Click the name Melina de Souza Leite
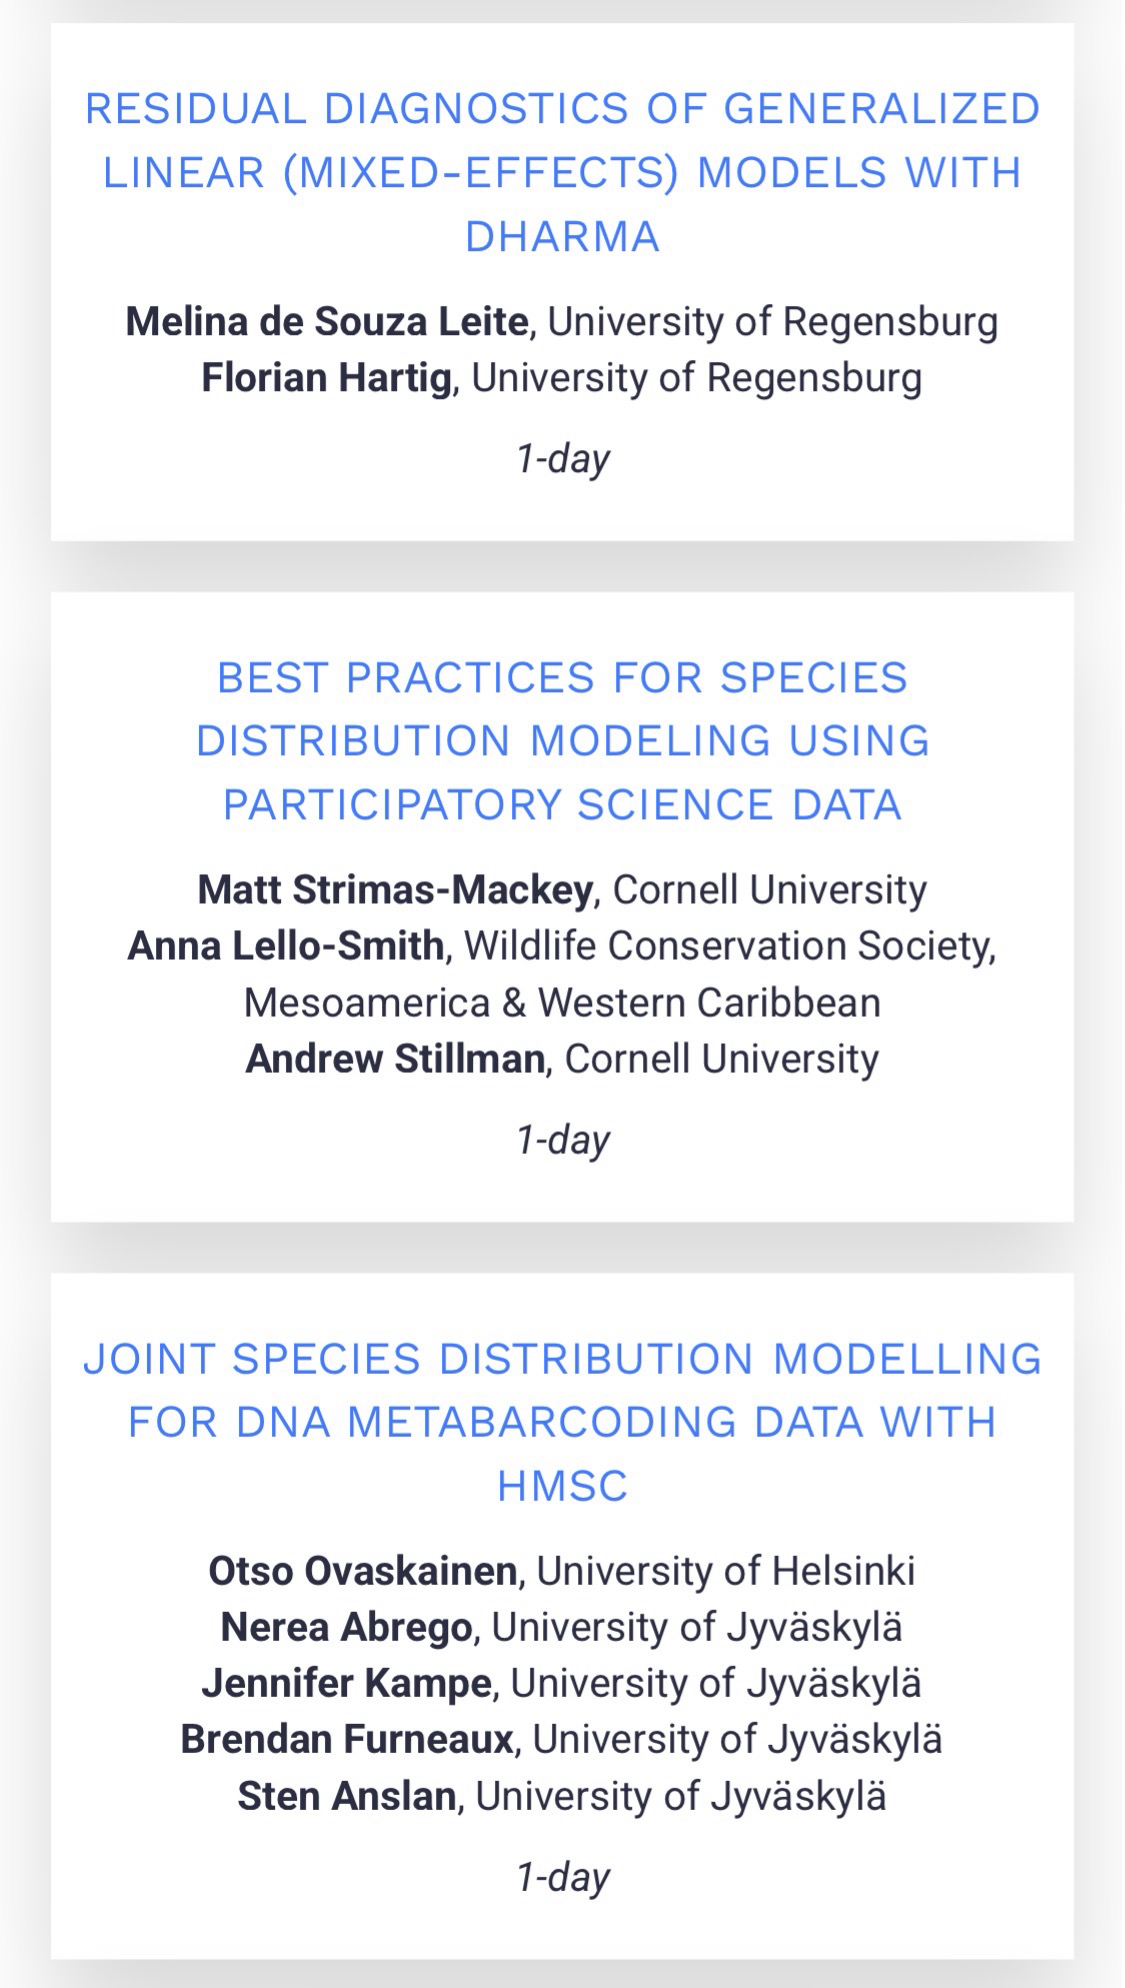Viewport: 1125px width, 1988px height. coord(327,322)
